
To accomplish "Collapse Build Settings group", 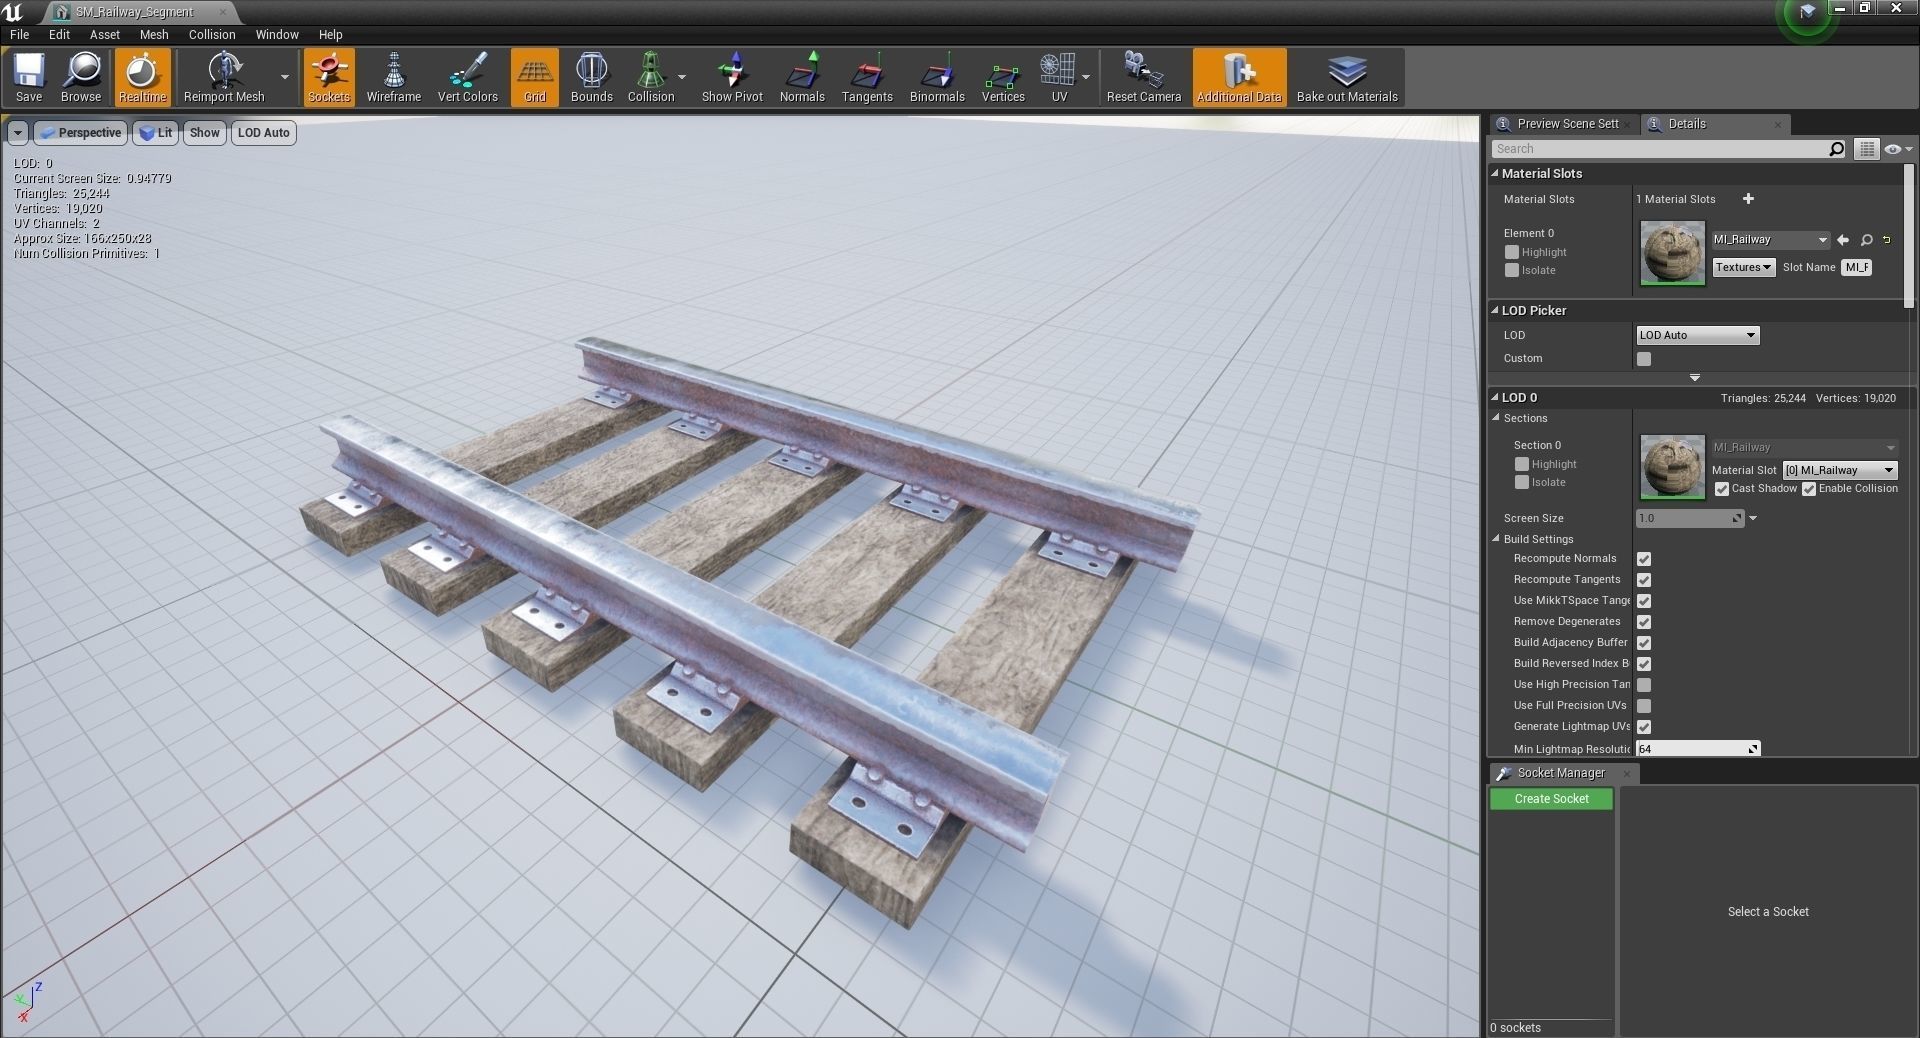I will click(1497, 539).
